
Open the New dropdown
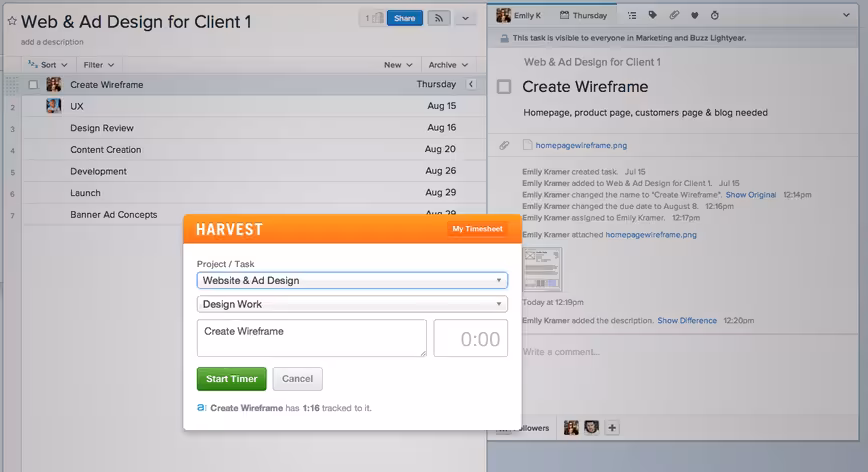398,65
